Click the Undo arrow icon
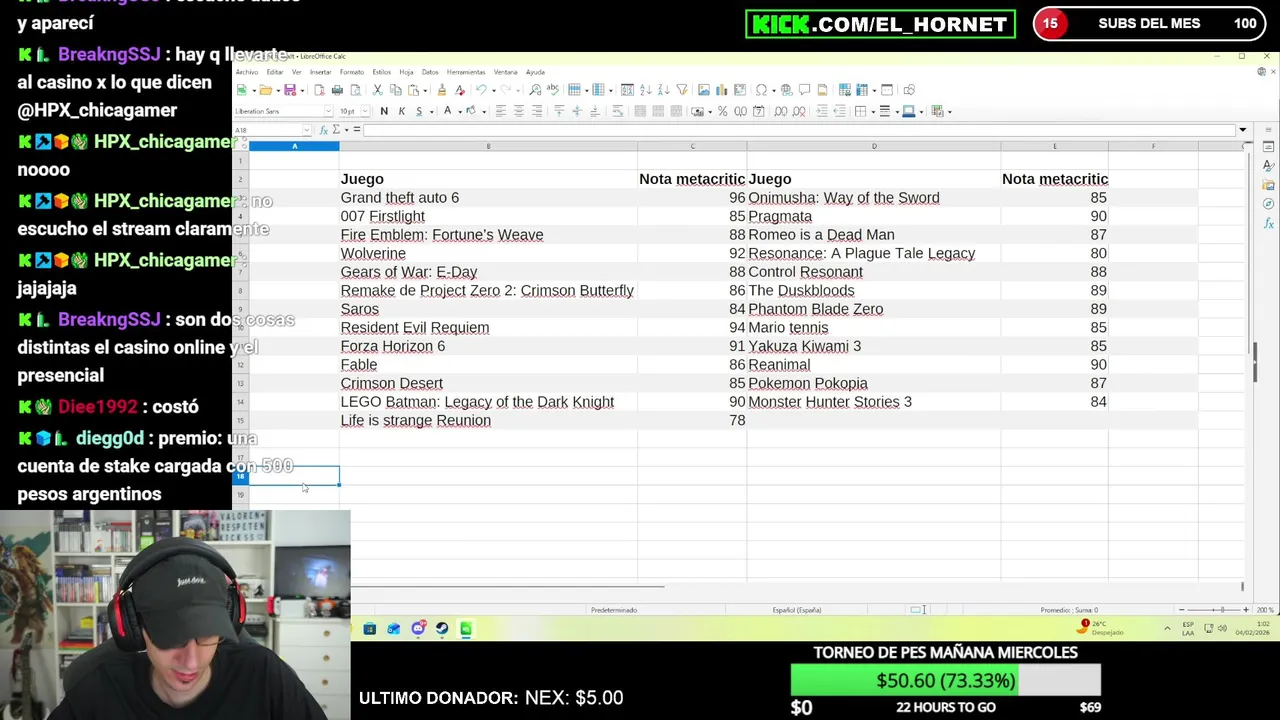The width and height of the screenshot is (1280, 720). pos(480,90)
